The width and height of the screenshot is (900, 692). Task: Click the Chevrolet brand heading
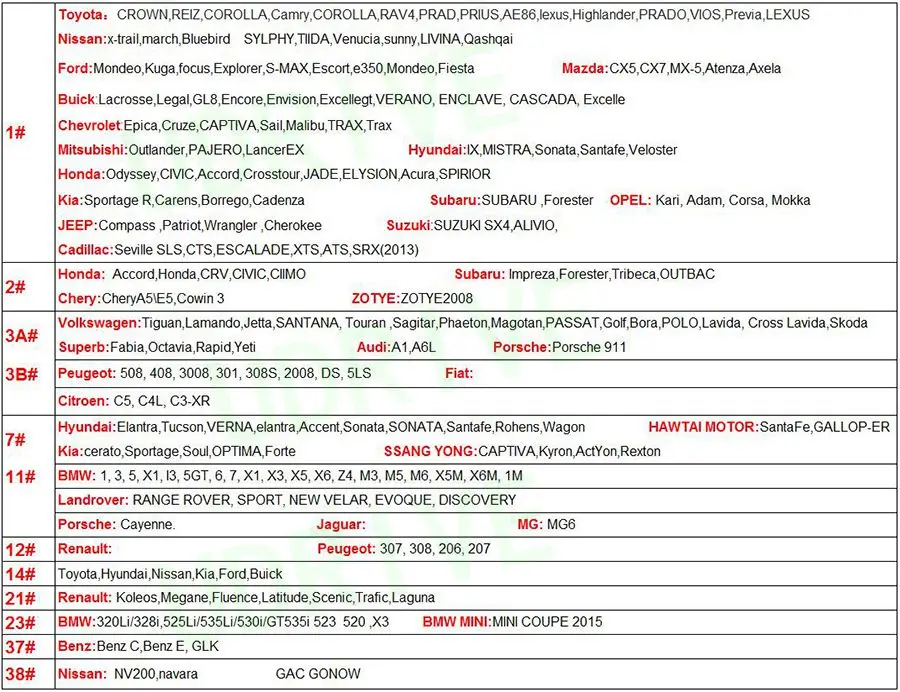click(x=90, y=125)
